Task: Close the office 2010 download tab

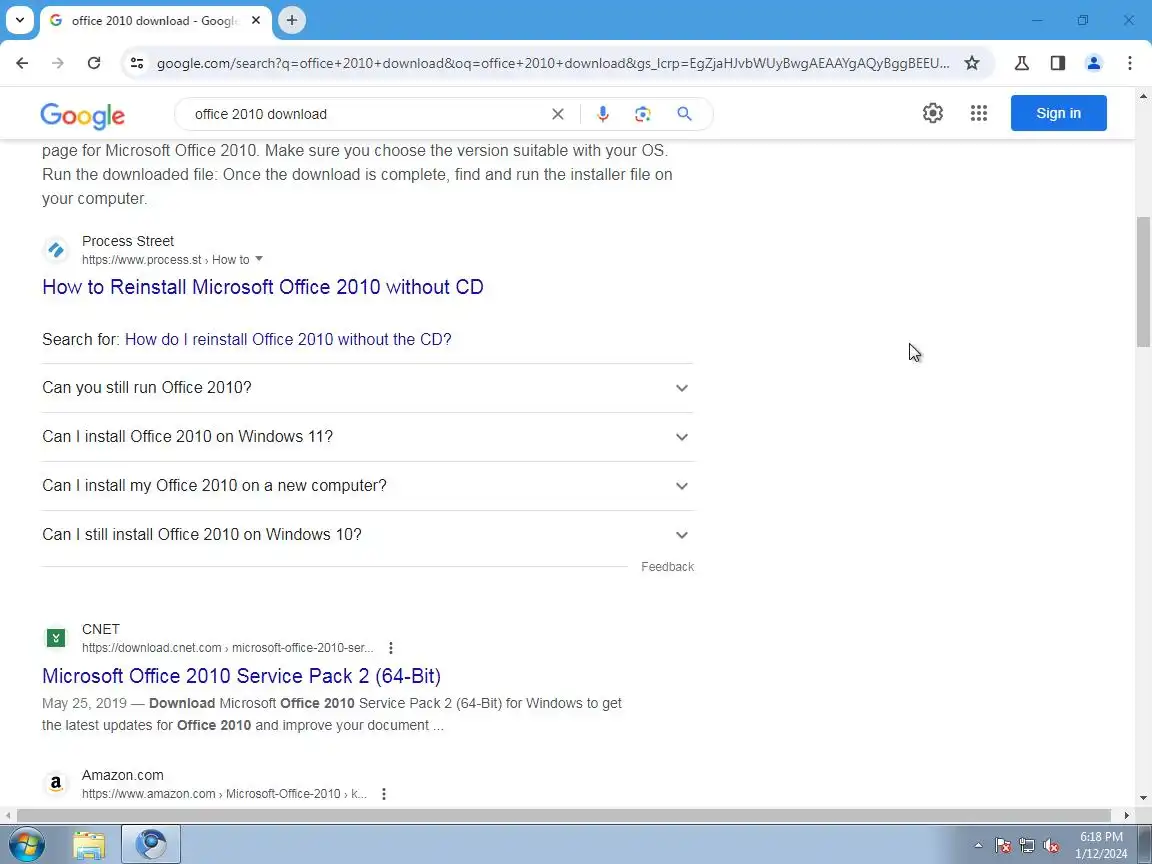Action: 256,21
